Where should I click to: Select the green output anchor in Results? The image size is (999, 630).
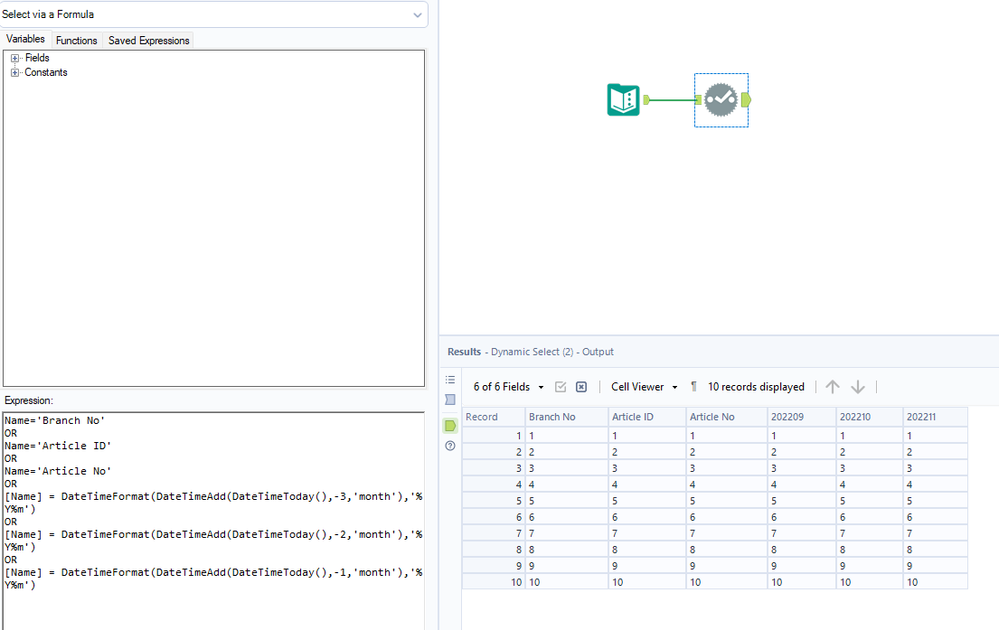[x=450, y=426]
